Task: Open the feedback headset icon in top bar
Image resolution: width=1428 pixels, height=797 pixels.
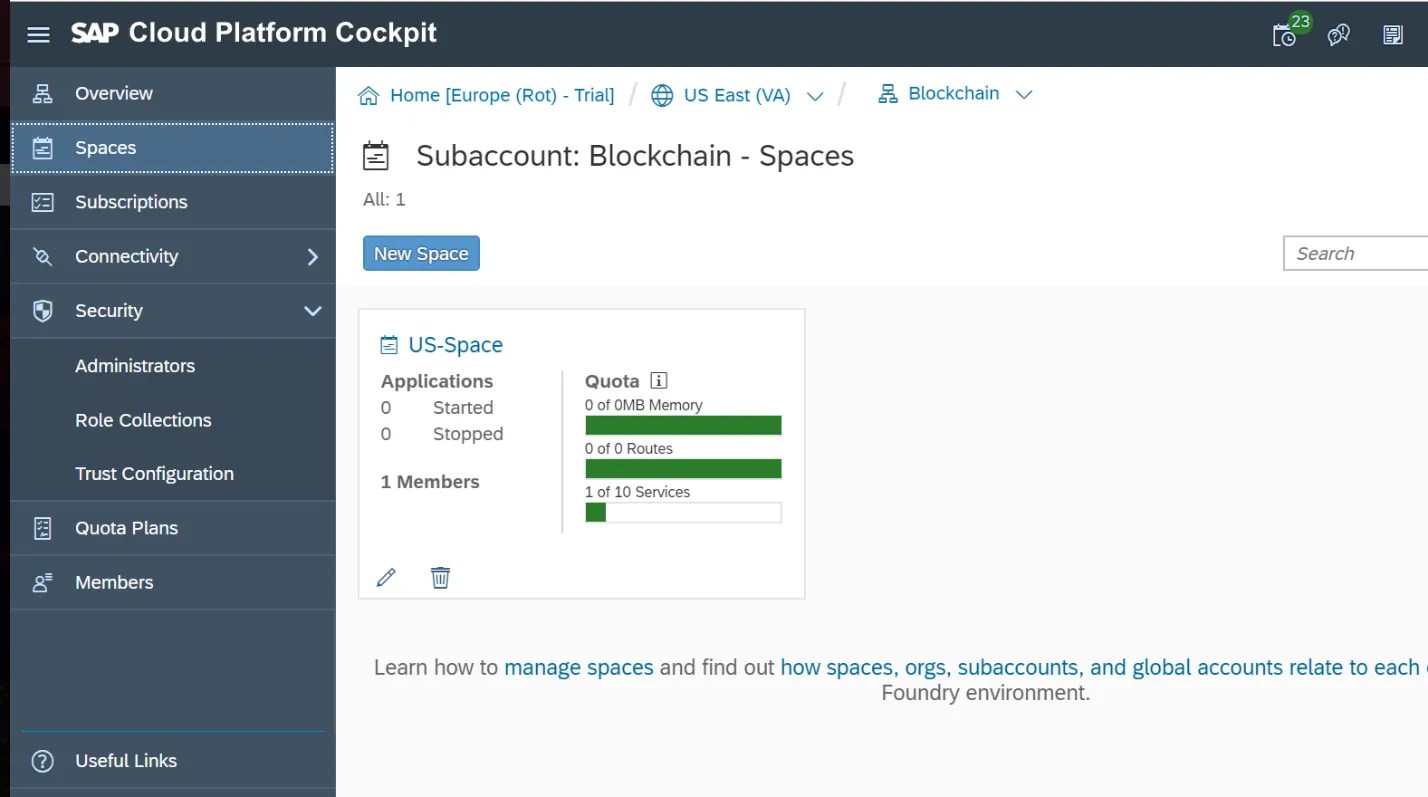Action: [1339, 34]
